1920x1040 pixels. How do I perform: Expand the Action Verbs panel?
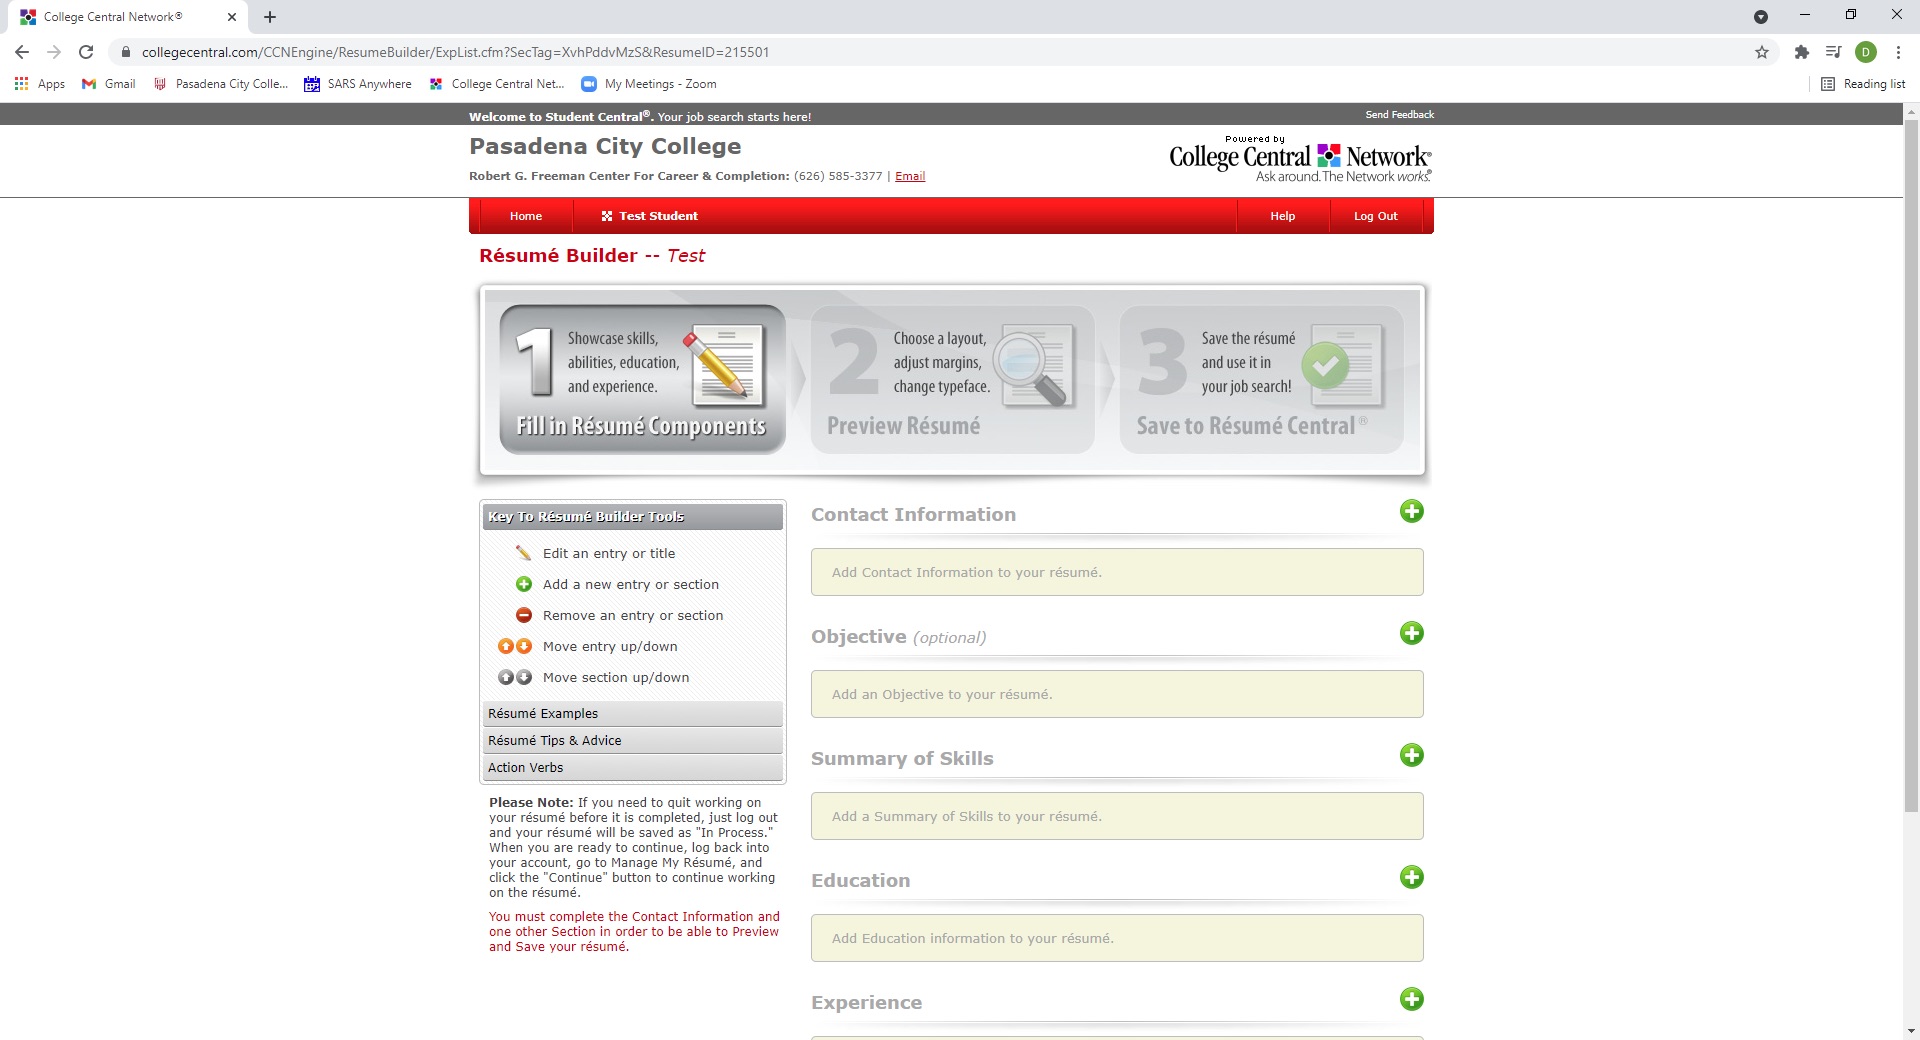pyautogui.click(x=633, y=767)
